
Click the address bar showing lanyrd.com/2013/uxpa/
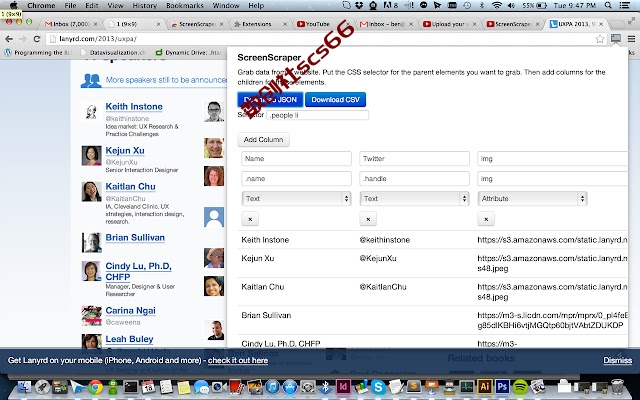(x=325, y=39)
